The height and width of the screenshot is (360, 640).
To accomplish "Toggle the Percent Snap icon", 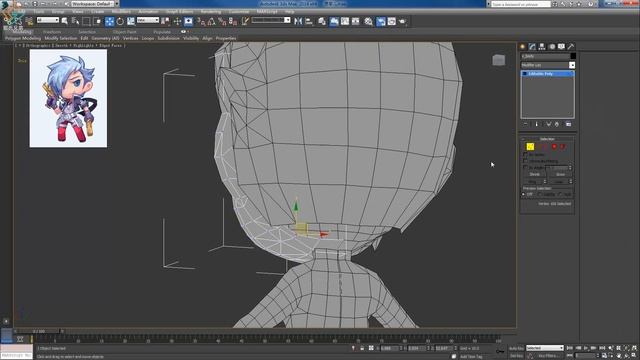I will [222, 22].
